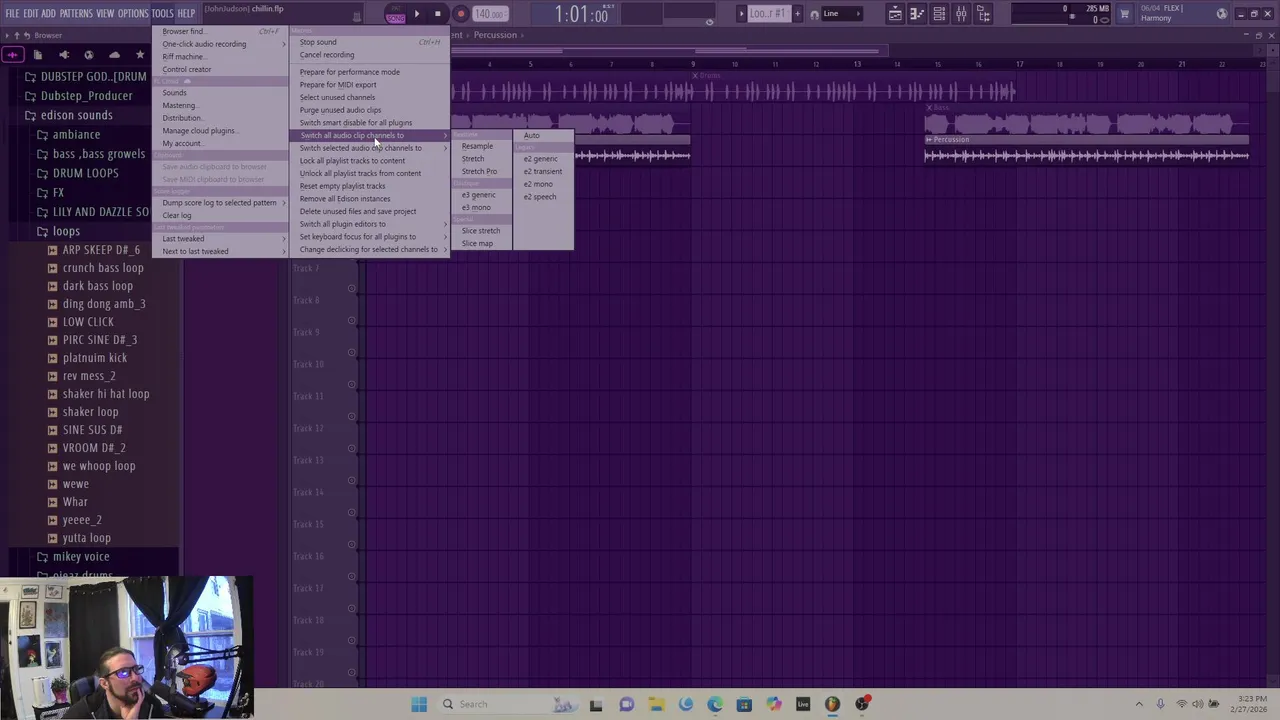This screenshot has width=1280, height=720.
Task: Click the taskbar Search box
Action: [x=510, y=704]
